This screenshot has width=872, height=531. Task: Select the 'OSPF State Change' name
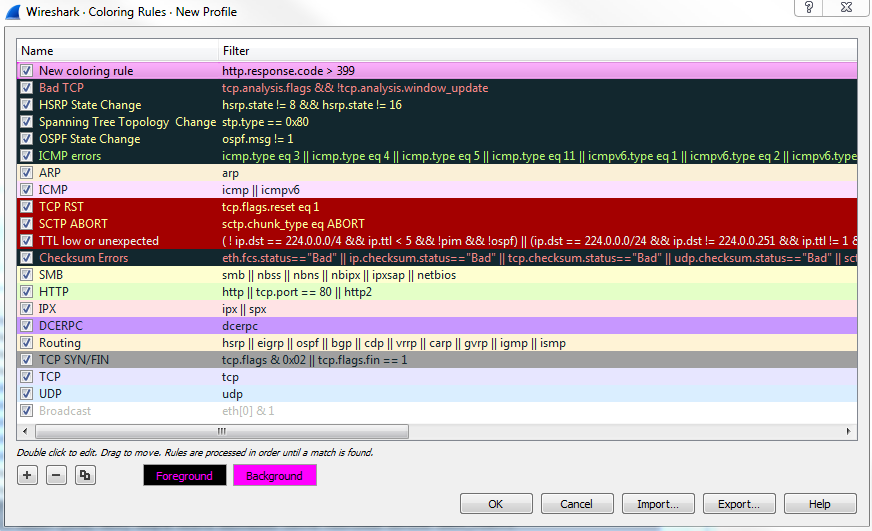(90, 138)
